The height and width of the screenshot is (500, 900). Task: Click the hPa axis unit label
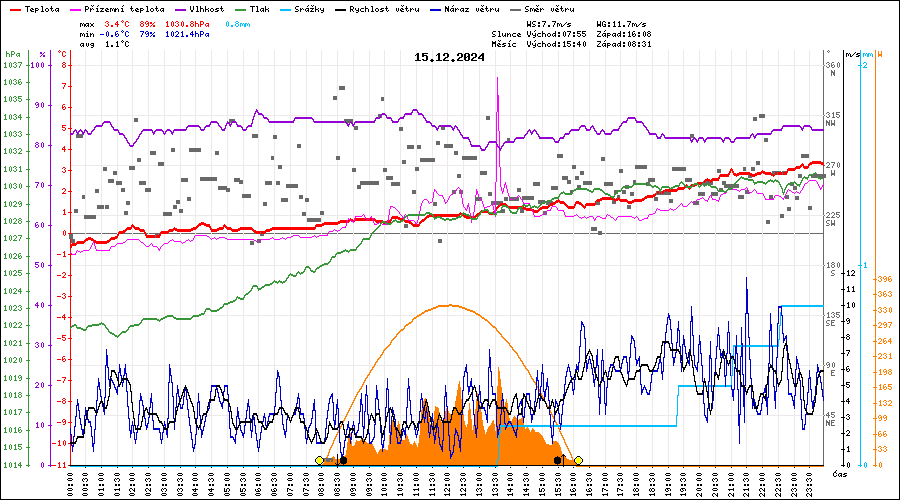(12, 54)
